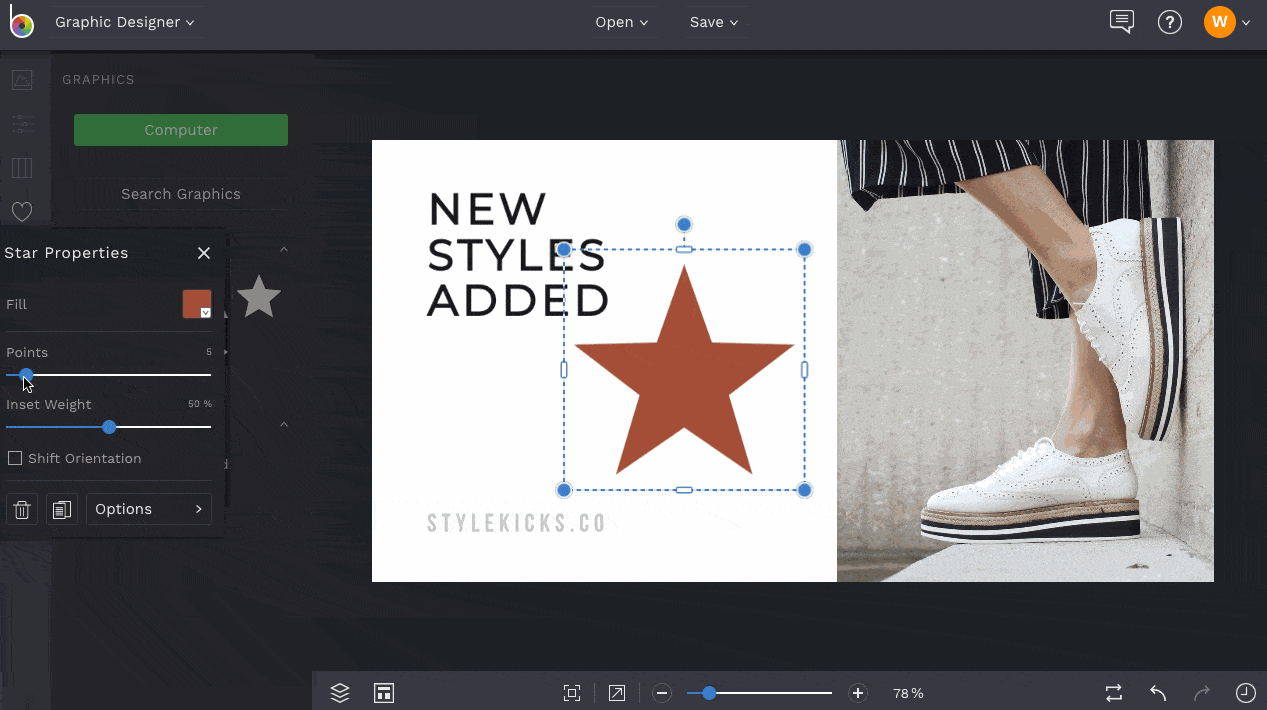Open the feedback chat bubble icon
The width and height of the screenshot is (1267, 710).
click(1122, 22)
